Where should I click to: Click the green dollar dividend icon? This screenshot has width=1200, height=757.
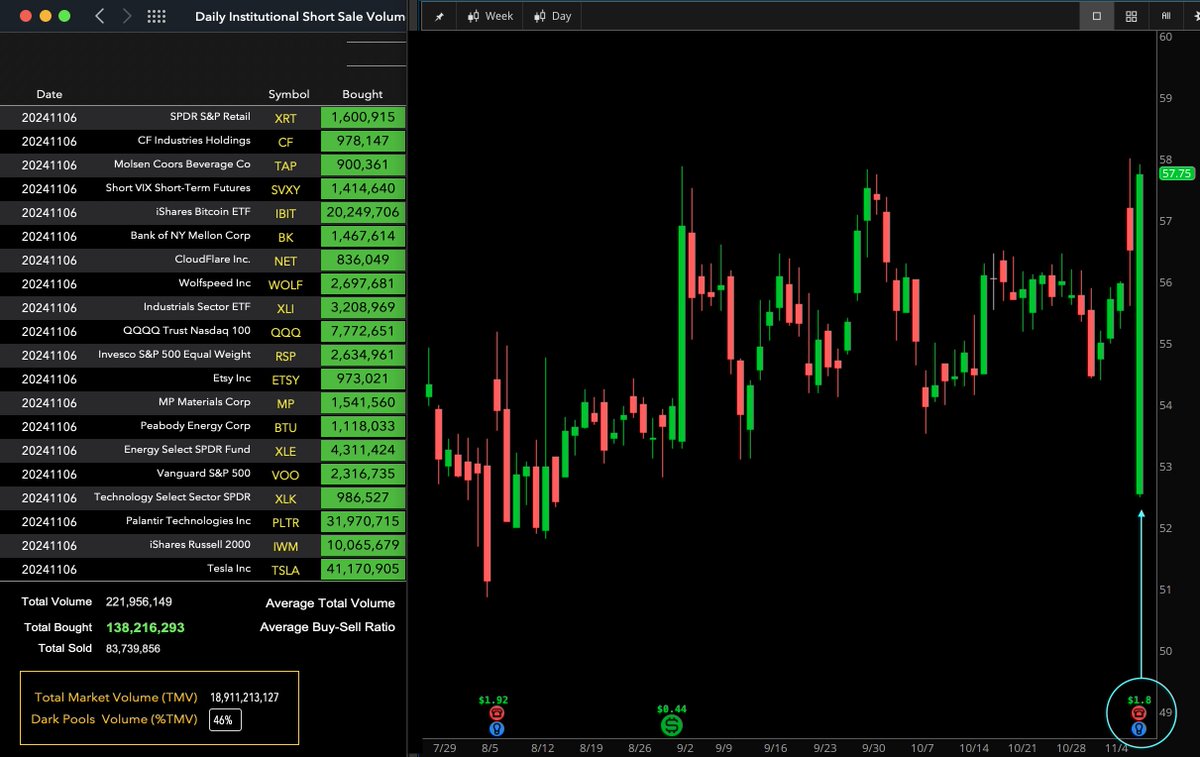670,724
